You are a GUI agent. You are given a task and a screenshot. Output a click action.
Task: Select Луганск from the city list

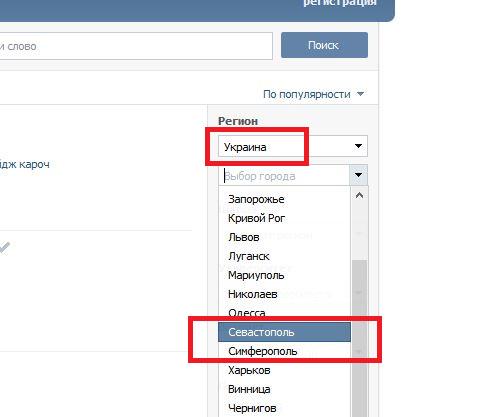[284, 256]
